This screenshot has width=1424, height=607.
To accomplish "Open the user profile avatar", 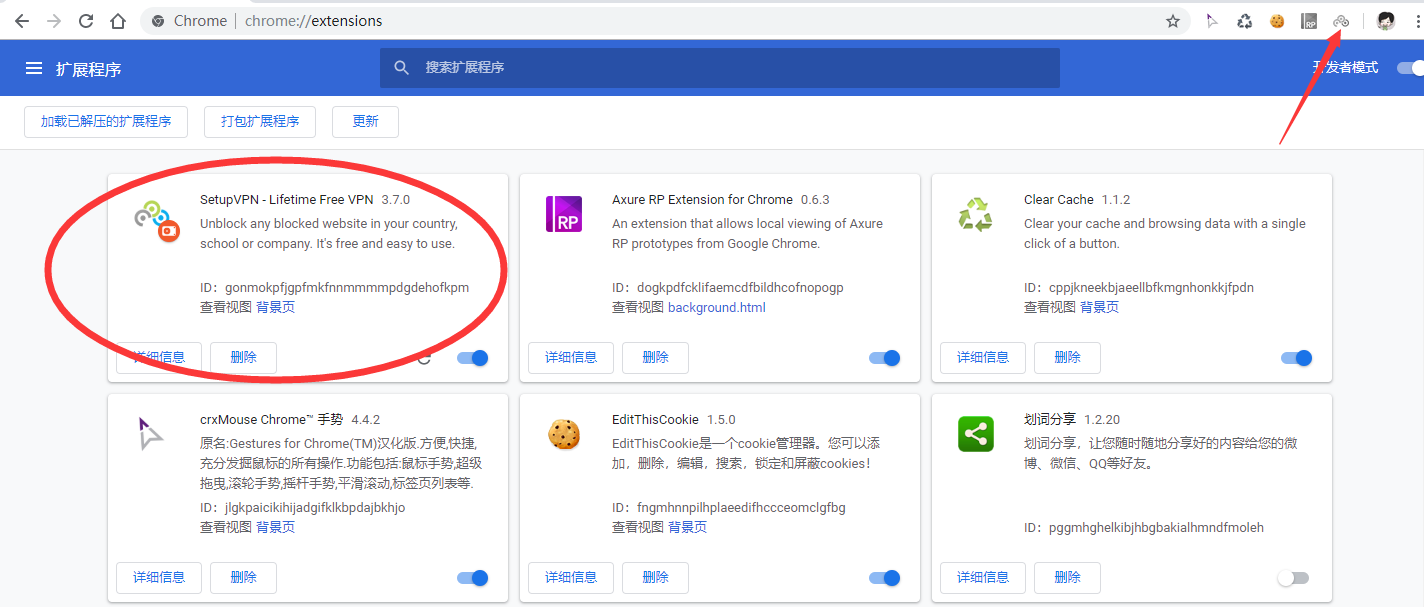I will point(1385,21).
